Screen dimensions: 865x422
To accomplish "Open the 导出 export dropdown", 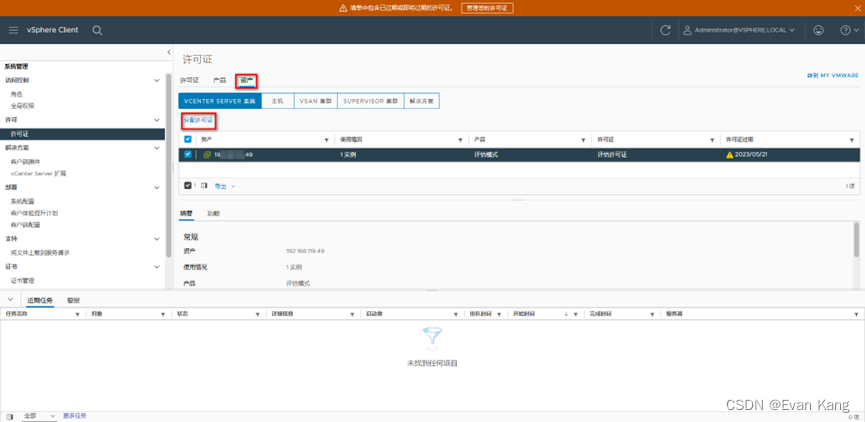I will pos(225,186).
